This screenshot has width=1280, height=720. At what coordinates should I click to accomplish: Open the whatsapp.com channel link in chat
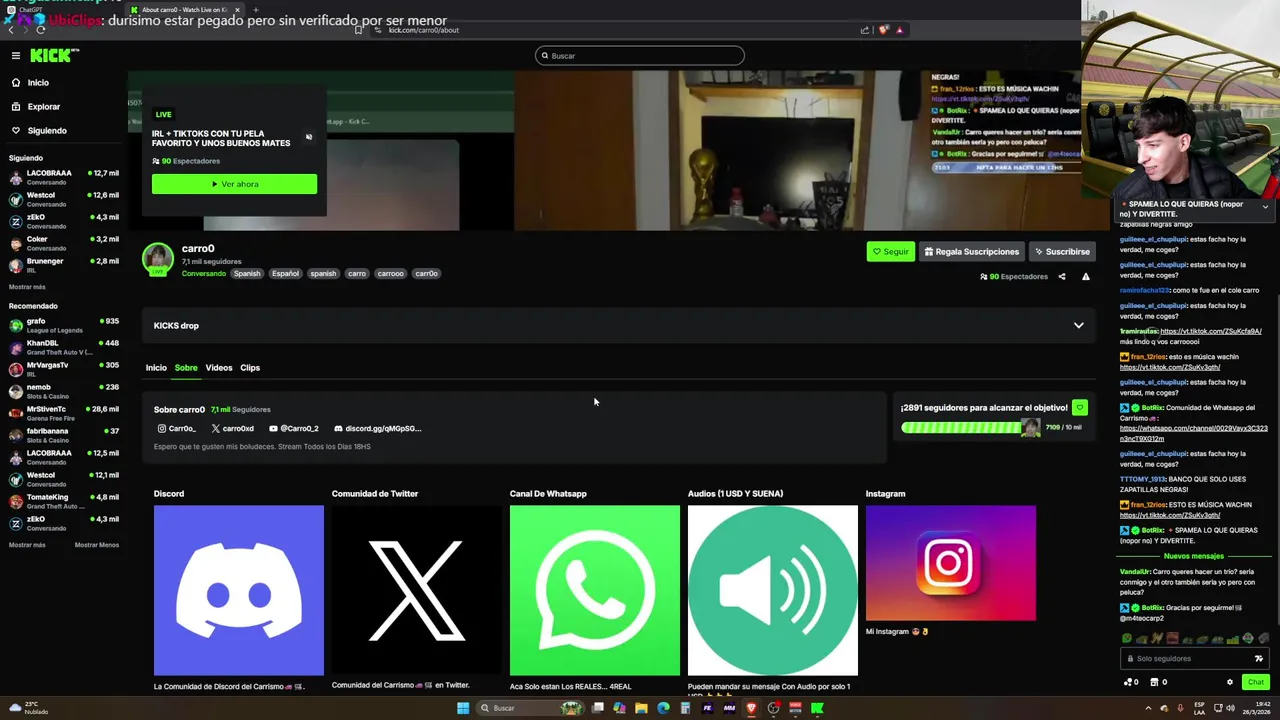1193,433
